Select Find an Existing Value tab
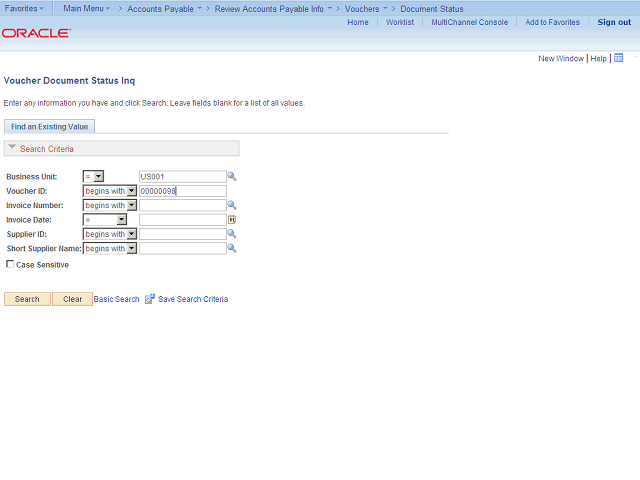 click(49, 127)
